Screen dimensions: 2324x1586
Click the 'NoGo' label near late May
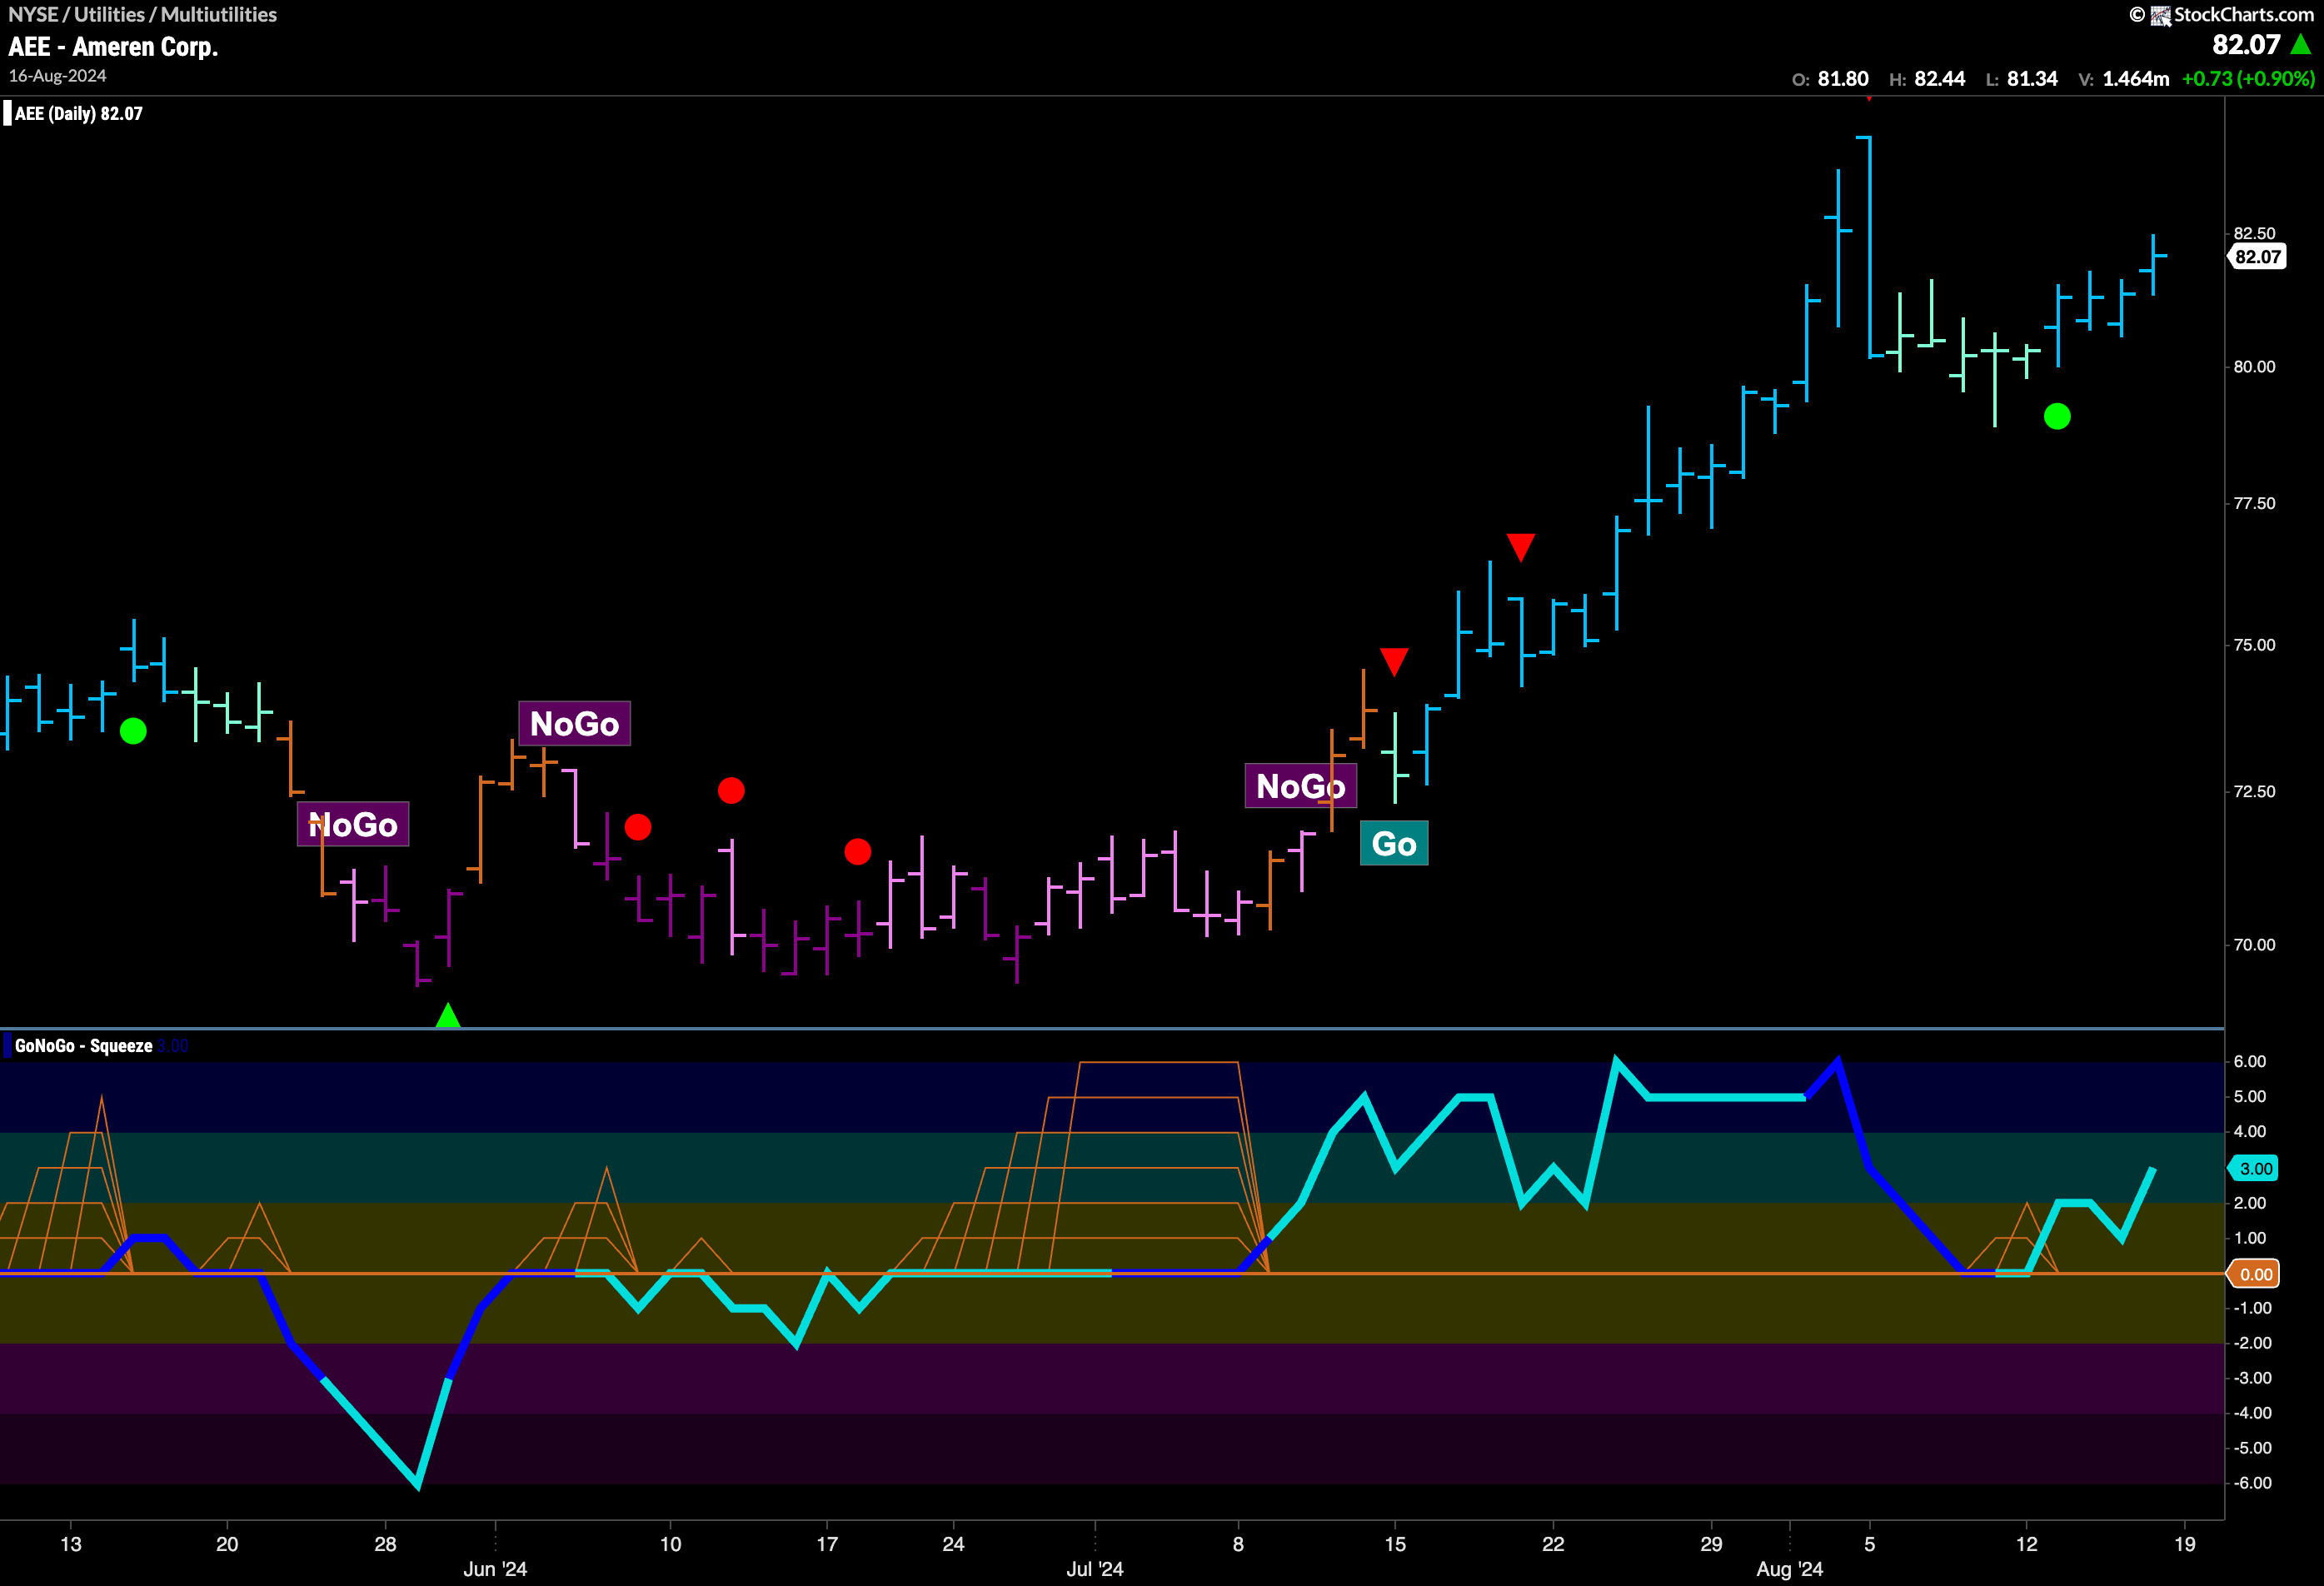(353, 824)
